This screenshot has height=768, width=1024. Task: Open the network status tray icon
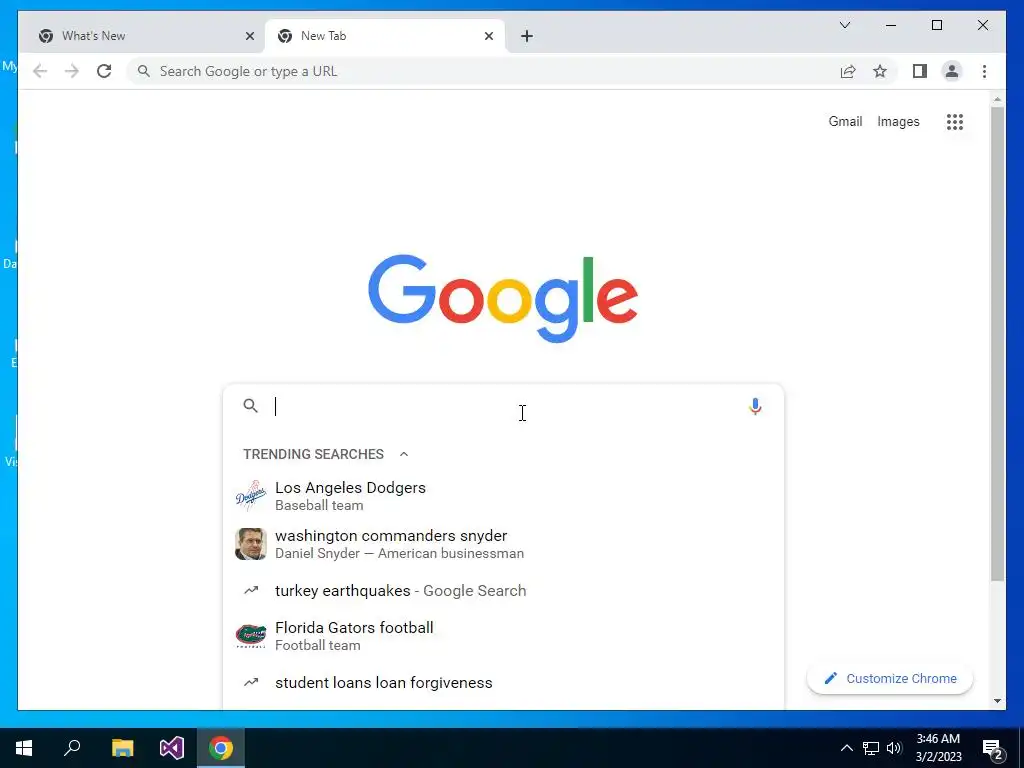pyautogui.click(x=871, y=748)
